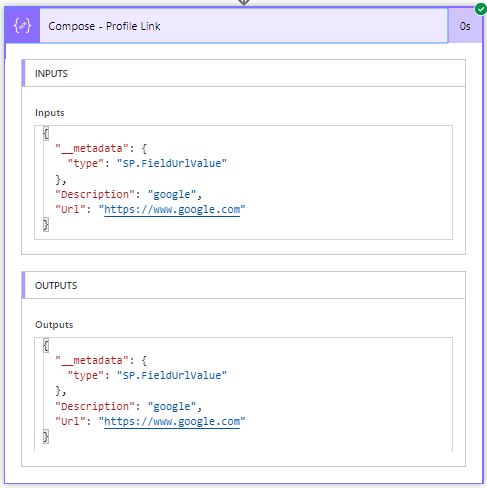
Task: Select the SP.FieldUrlValue text in Inputs
Action: [x=172, y=163]
